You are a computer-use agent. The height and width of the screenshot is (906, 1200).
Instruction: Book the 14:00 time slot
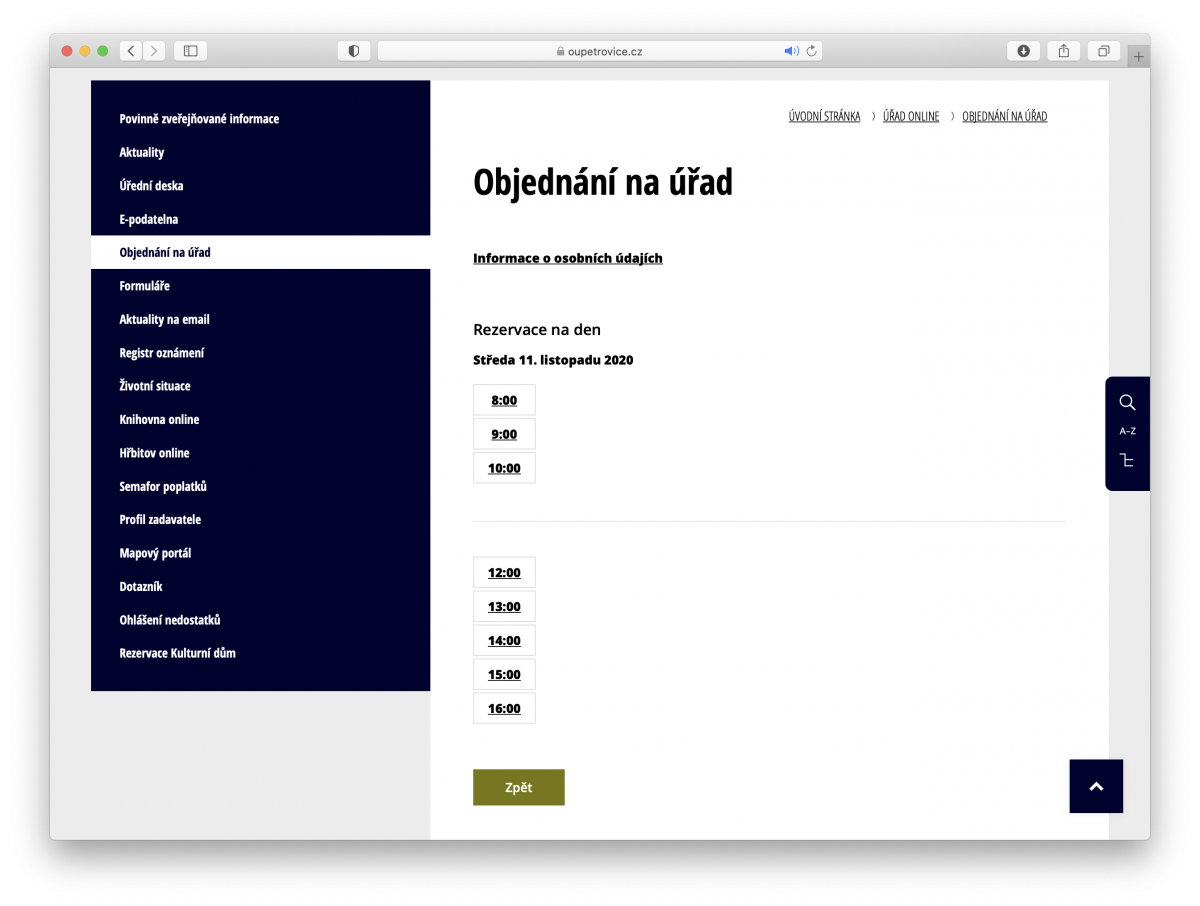(x=504, y=641)
